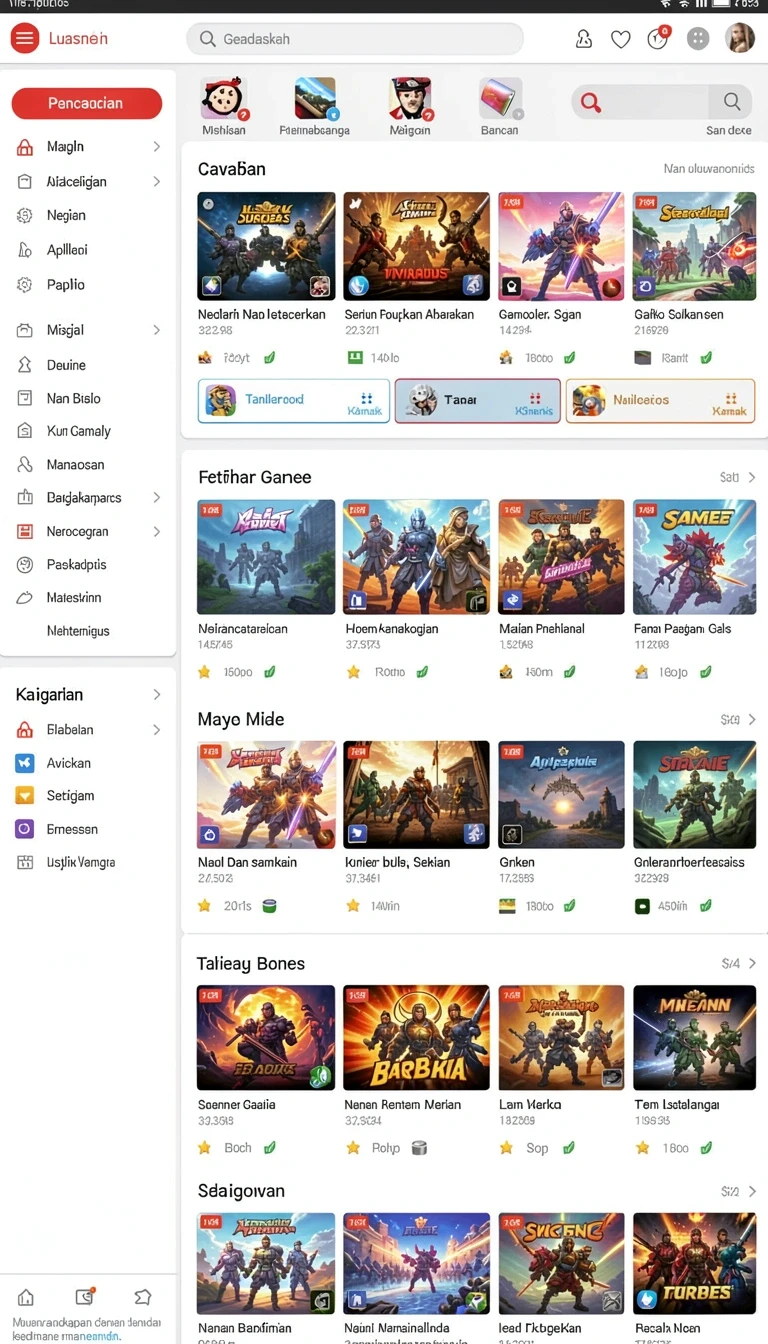Expand the Nerocogran chevron
Screen dimensions: 768x1344
156,532
